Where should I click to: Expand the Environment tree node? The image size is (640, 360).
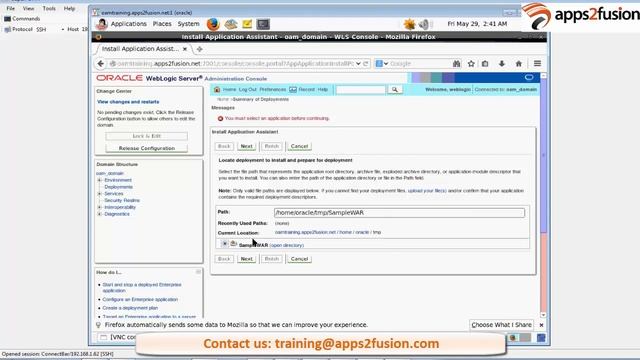pos(100,180)
